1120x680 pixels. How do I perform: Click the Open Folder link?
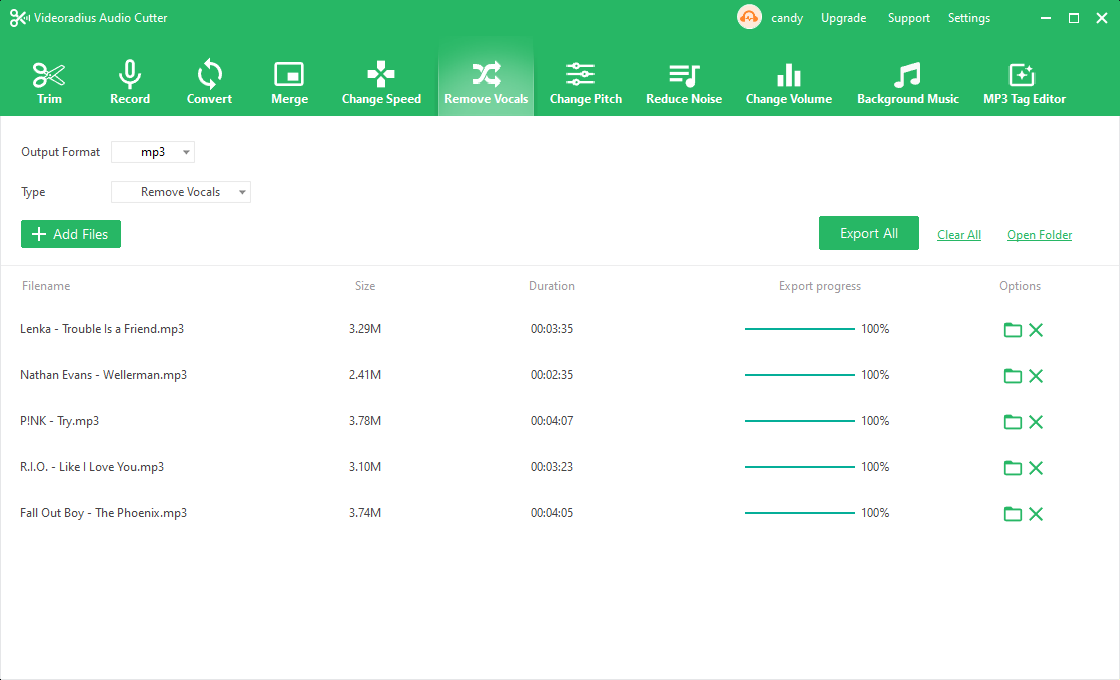coord(1039,235)
